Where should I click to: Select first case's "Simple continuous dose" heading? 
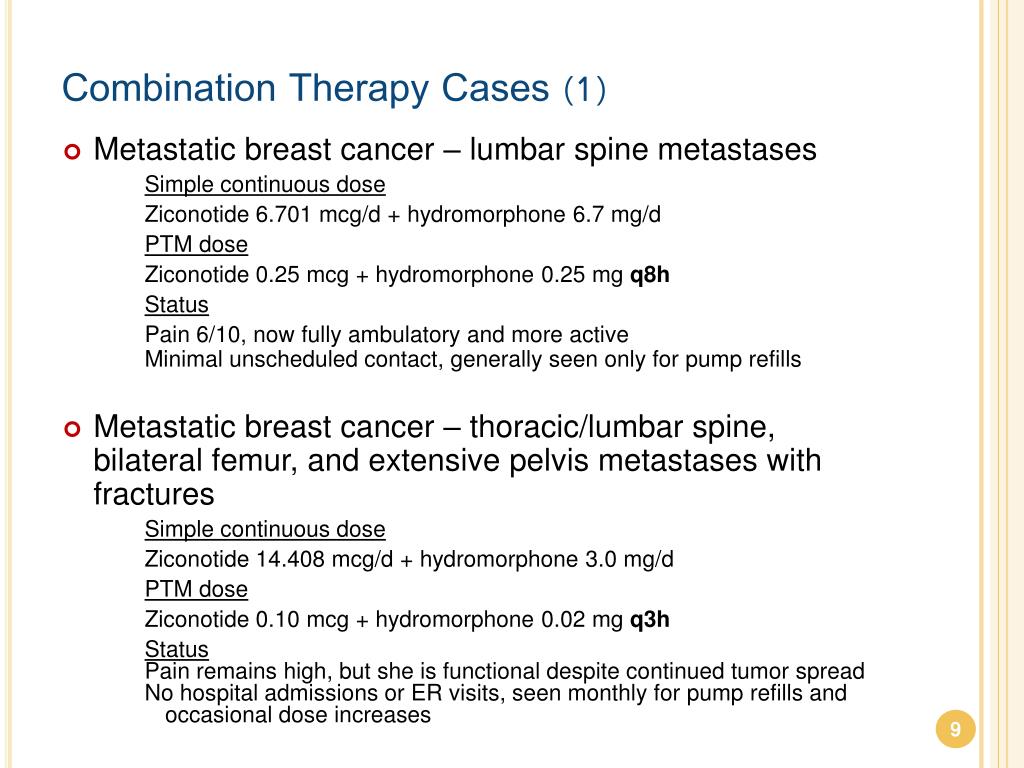265,185
